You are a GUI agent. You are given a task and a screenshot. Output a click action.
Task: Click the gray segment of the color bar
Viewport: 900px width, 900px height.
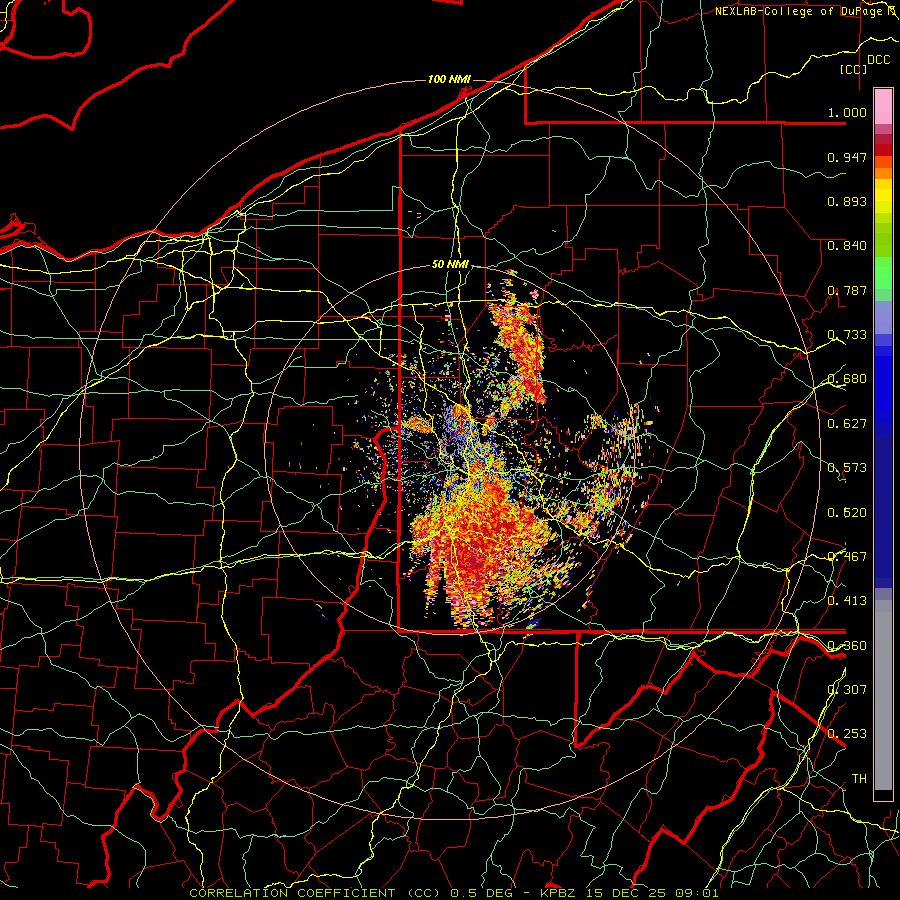tap(883, 695)
